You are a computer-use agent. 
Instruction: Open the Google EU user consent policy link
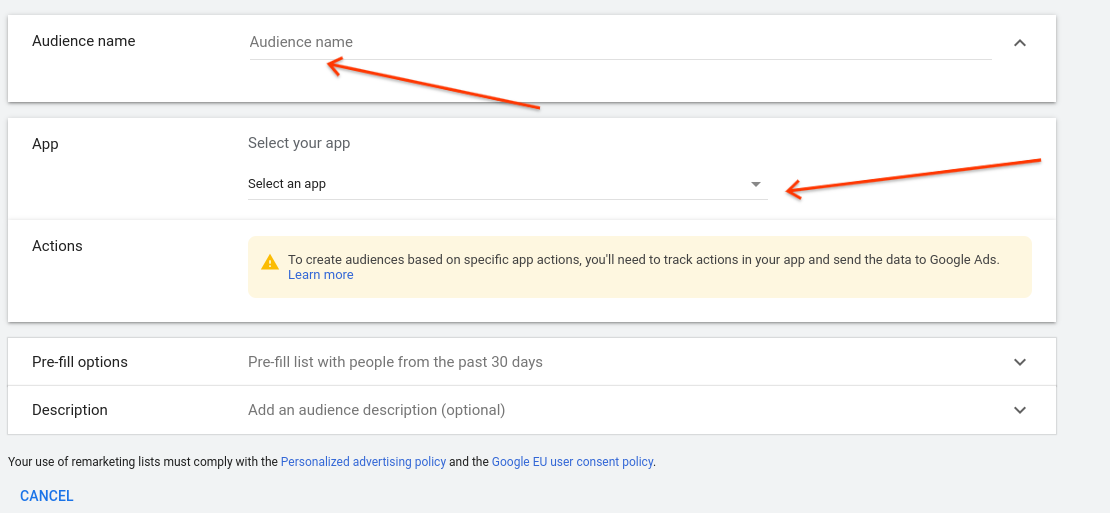pos(572,462)
